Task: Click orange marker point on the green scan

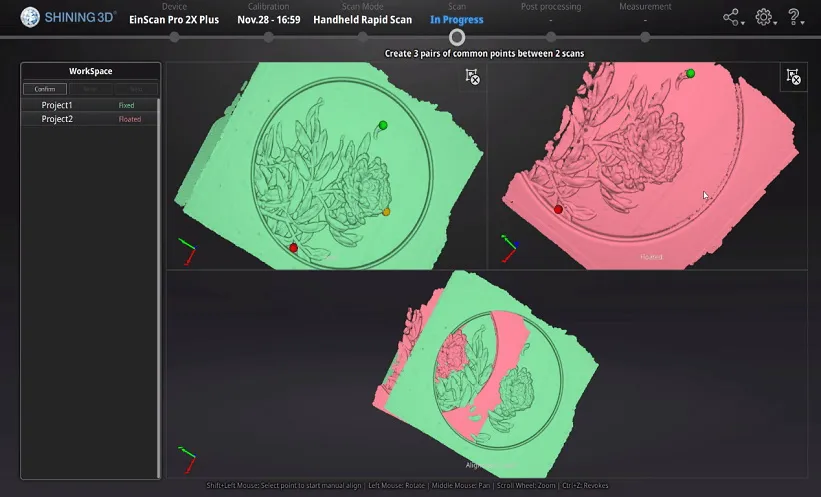Action: point(386,212)
